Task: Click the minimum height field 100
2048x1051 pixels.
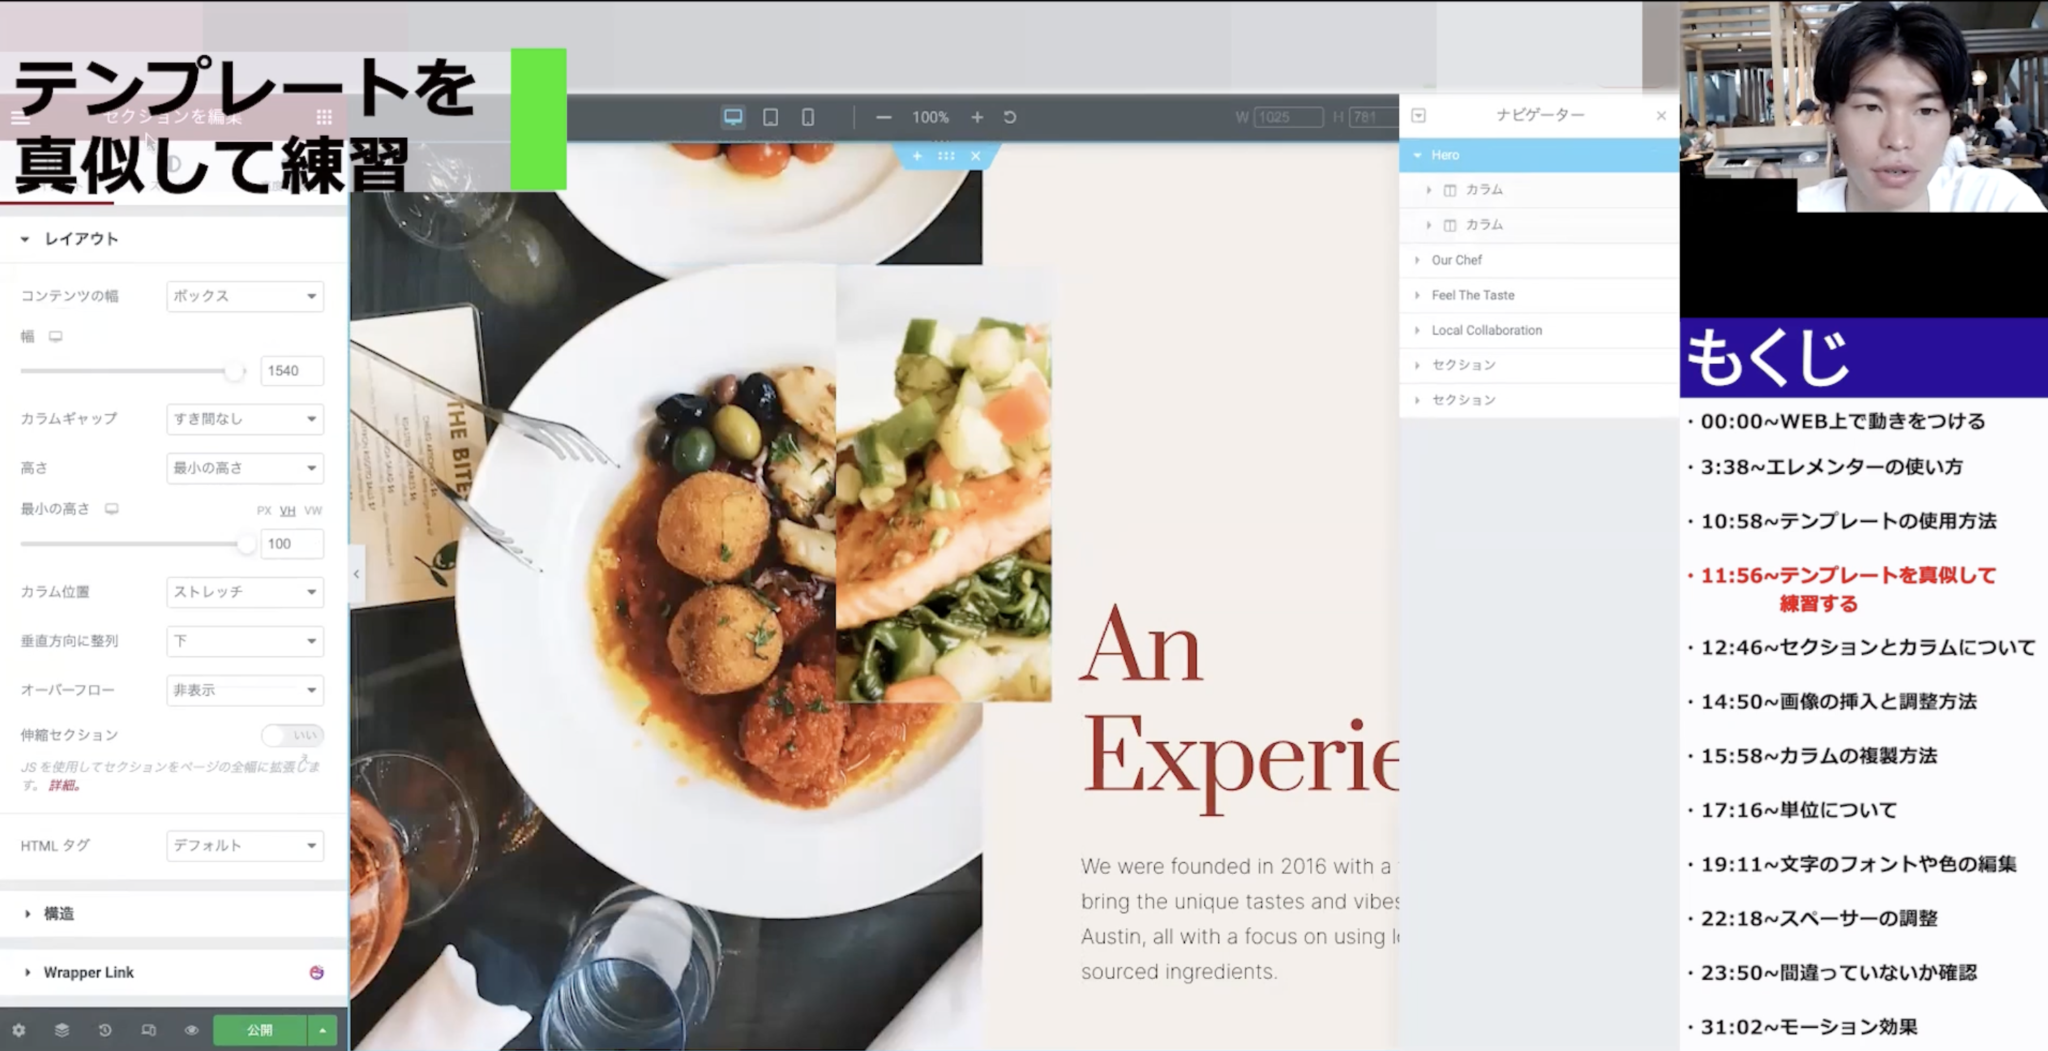Action: [x=292, y=544]
